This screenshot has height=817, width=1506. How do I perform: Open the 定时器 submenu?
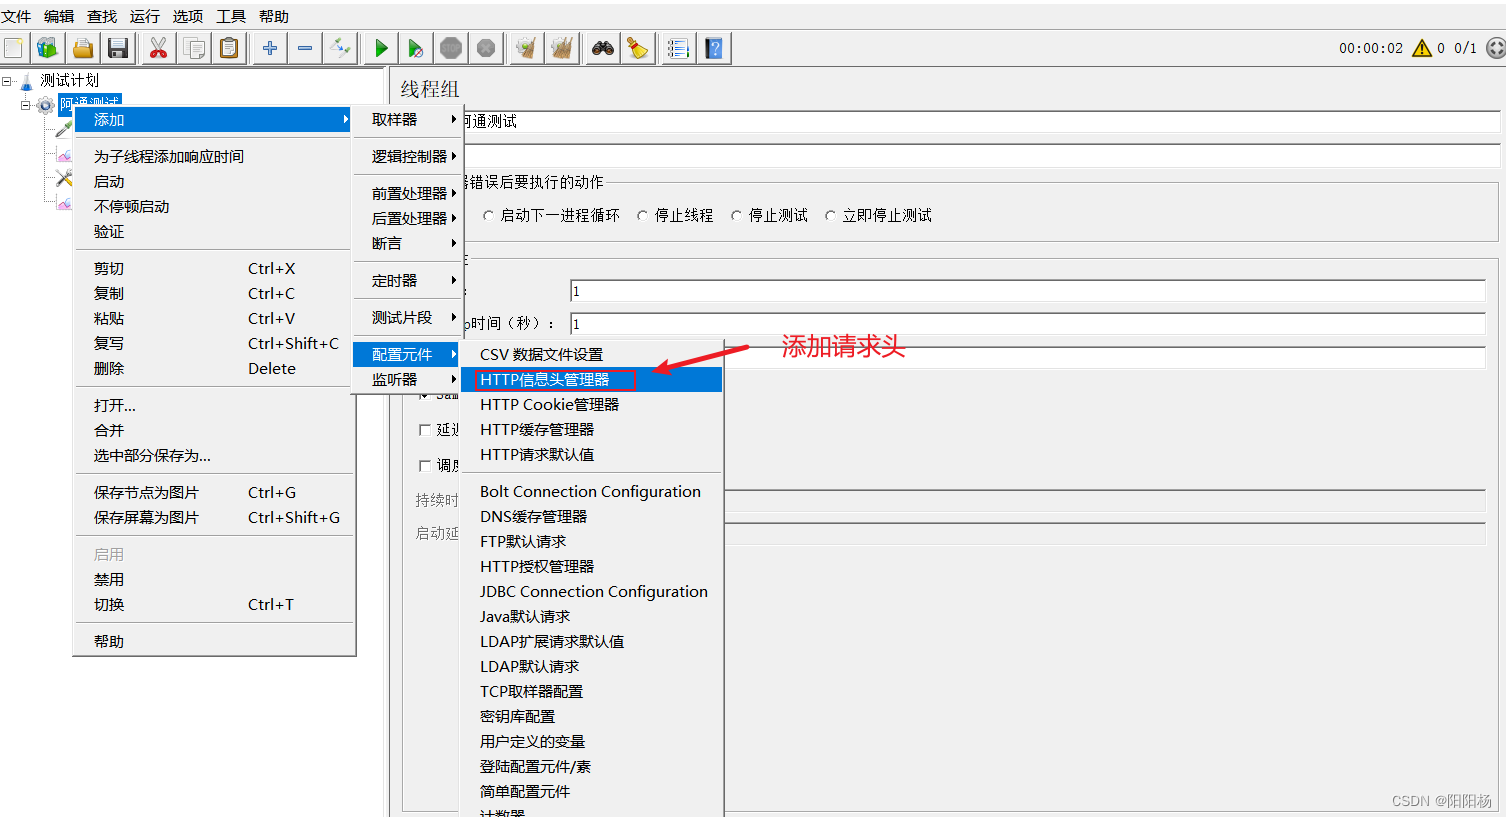coord(409,280)
